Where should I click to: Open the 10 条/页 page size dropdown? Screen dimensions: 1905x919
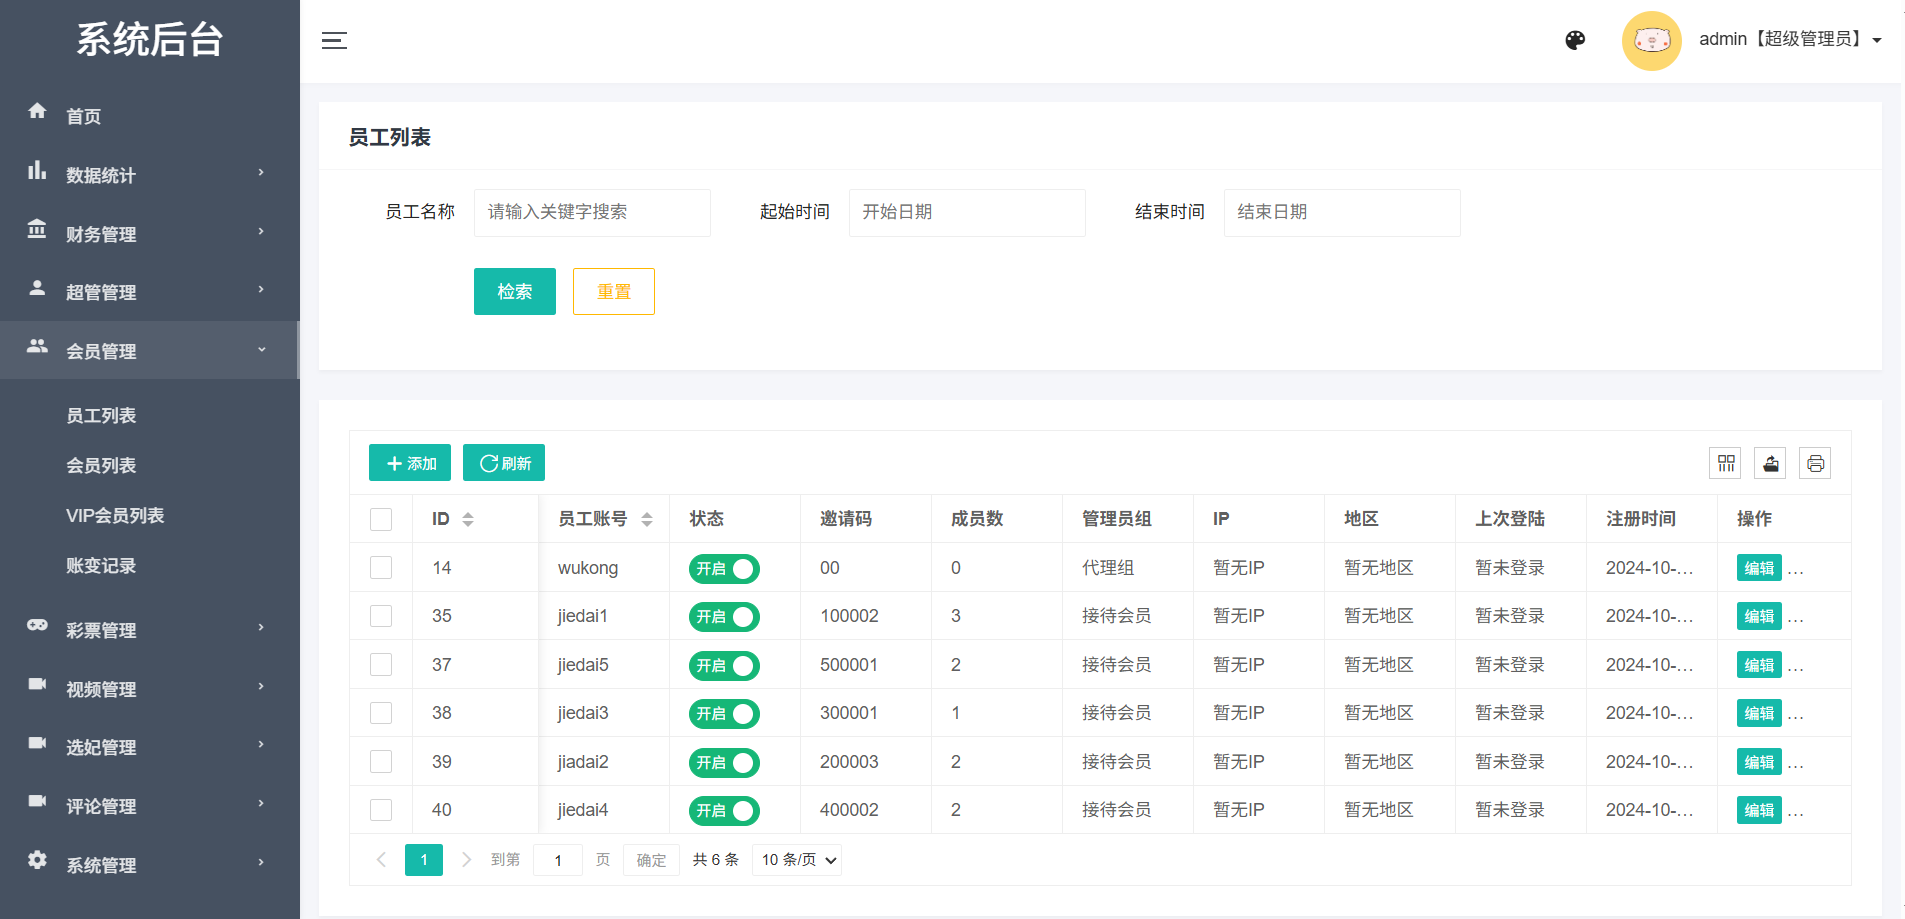[x=797, y=860]
